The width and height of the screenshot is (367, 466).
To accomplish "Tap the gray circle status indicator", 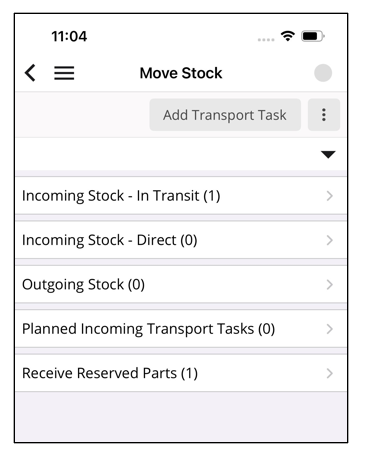I will [x=323, y=73].
